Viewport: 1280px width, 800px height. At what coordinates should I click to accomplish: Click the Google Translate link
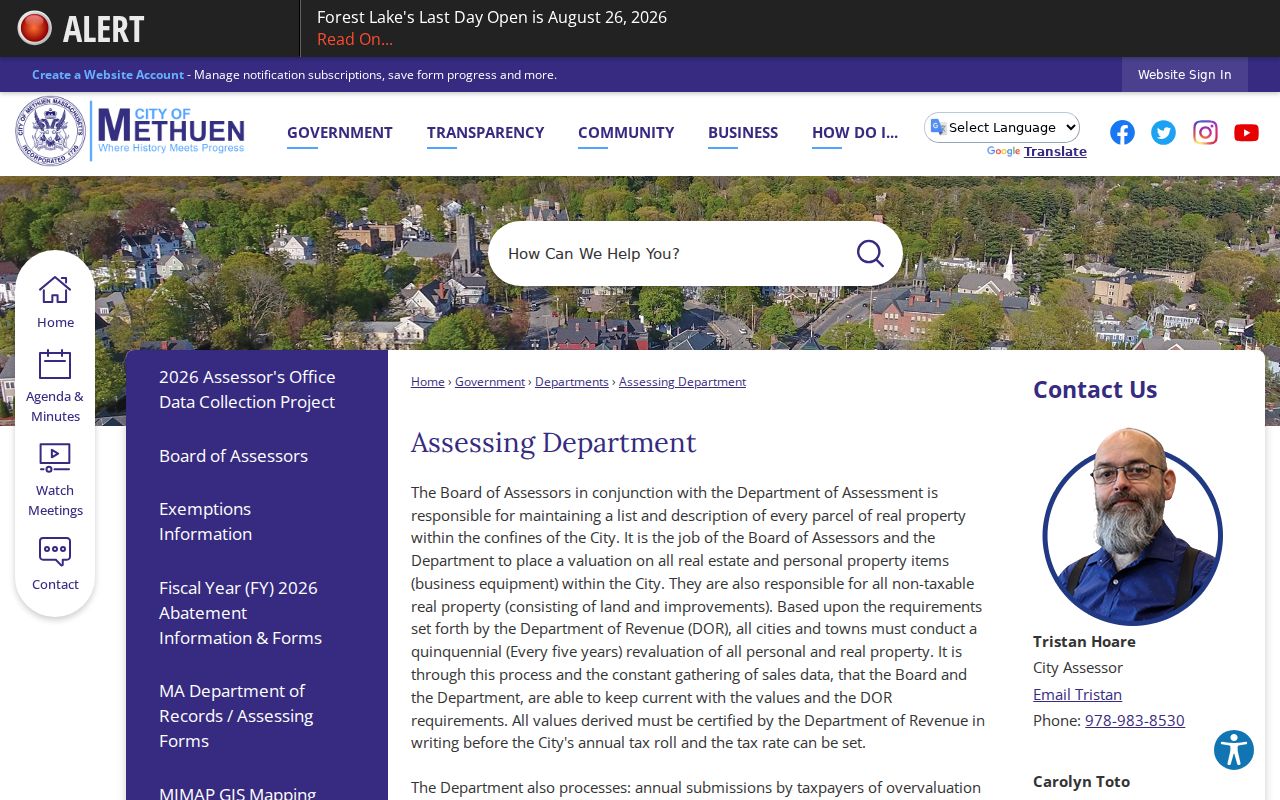click(x=1055, y=151)
